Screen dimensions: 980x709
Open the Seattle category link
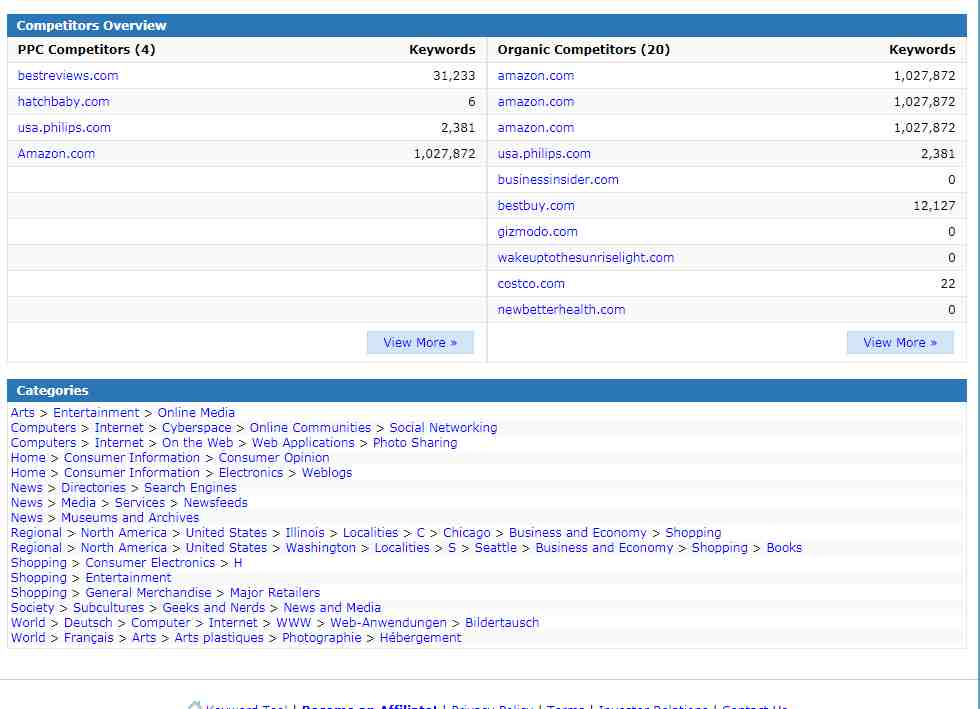pos(496,548)
